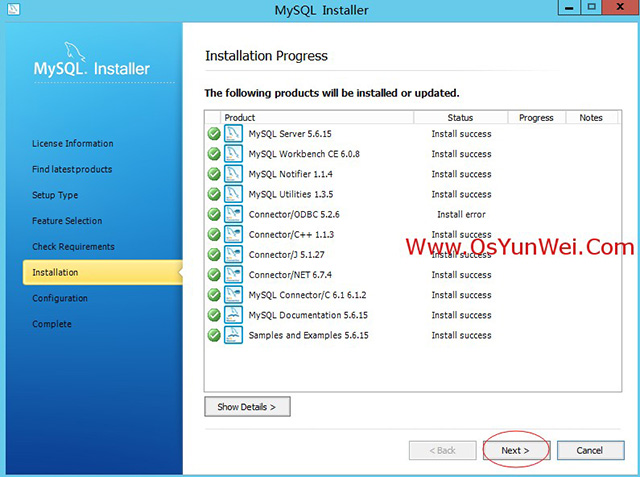
Task: Select 'MySQL Notifier 1.1.4' product name
Action: click(291, 174)
